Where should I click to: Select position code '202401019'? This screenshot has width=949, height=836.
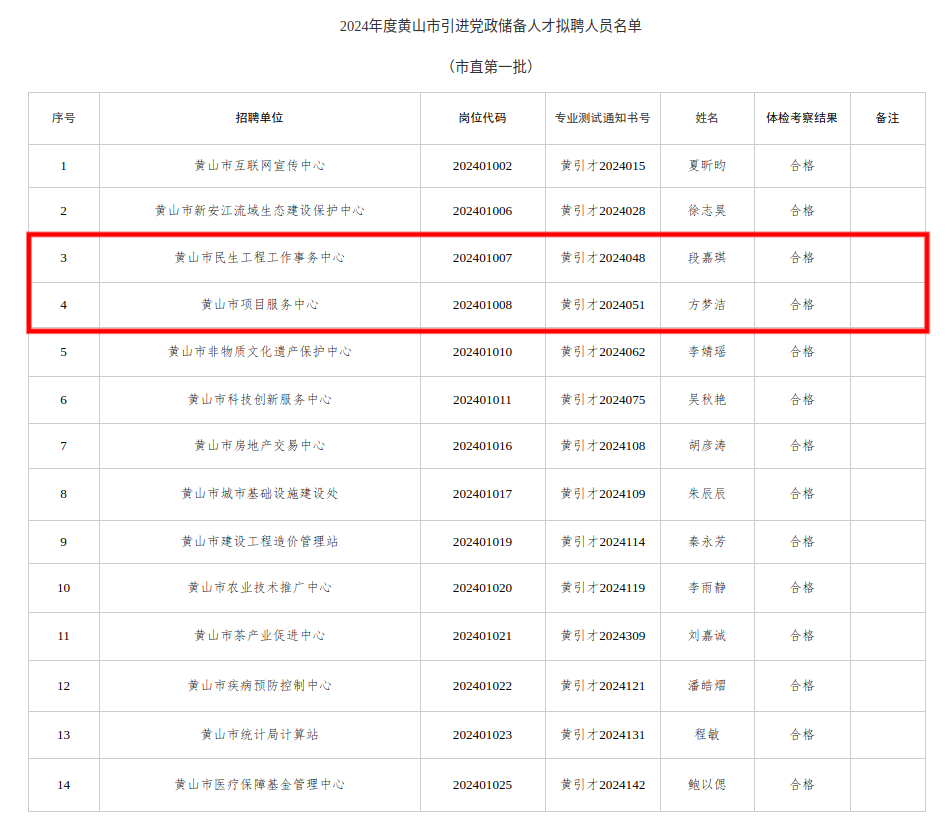click(482, 542)
